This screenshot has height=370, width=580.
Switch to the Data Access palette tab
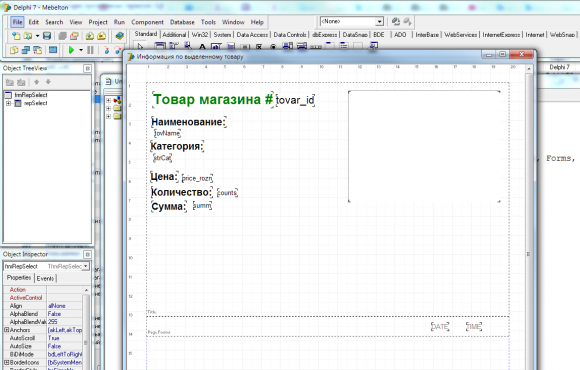pyautogui.click(x=252, y=35)
